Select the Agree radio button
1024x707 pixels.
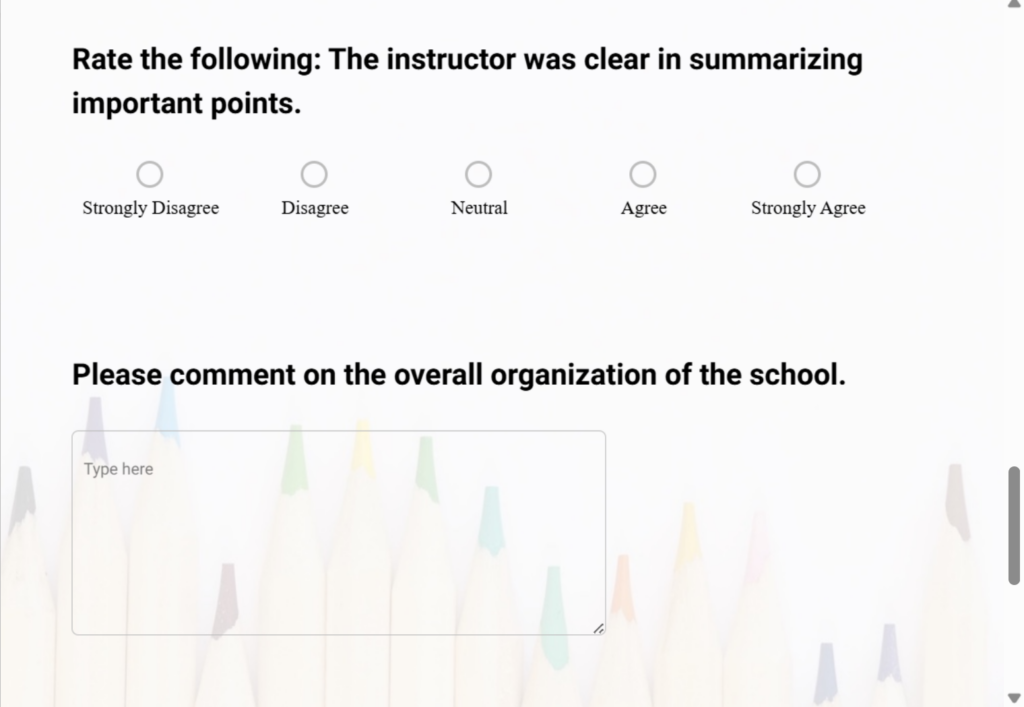pyautogui.click(x=643, y=173)
